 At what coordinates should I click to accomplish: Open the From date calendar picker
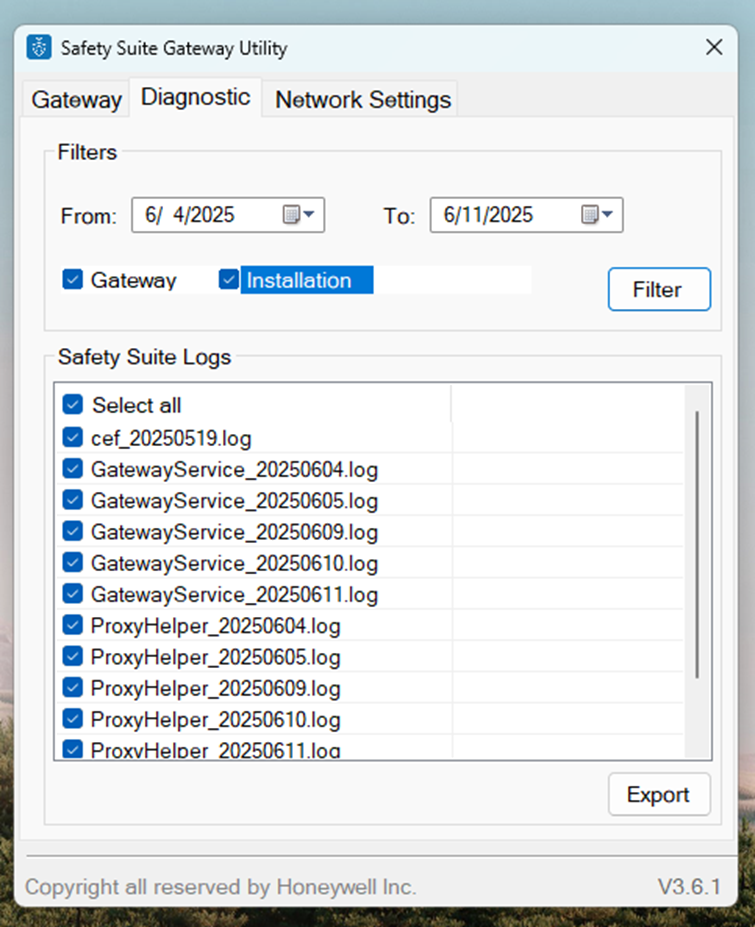click(299, 215)
